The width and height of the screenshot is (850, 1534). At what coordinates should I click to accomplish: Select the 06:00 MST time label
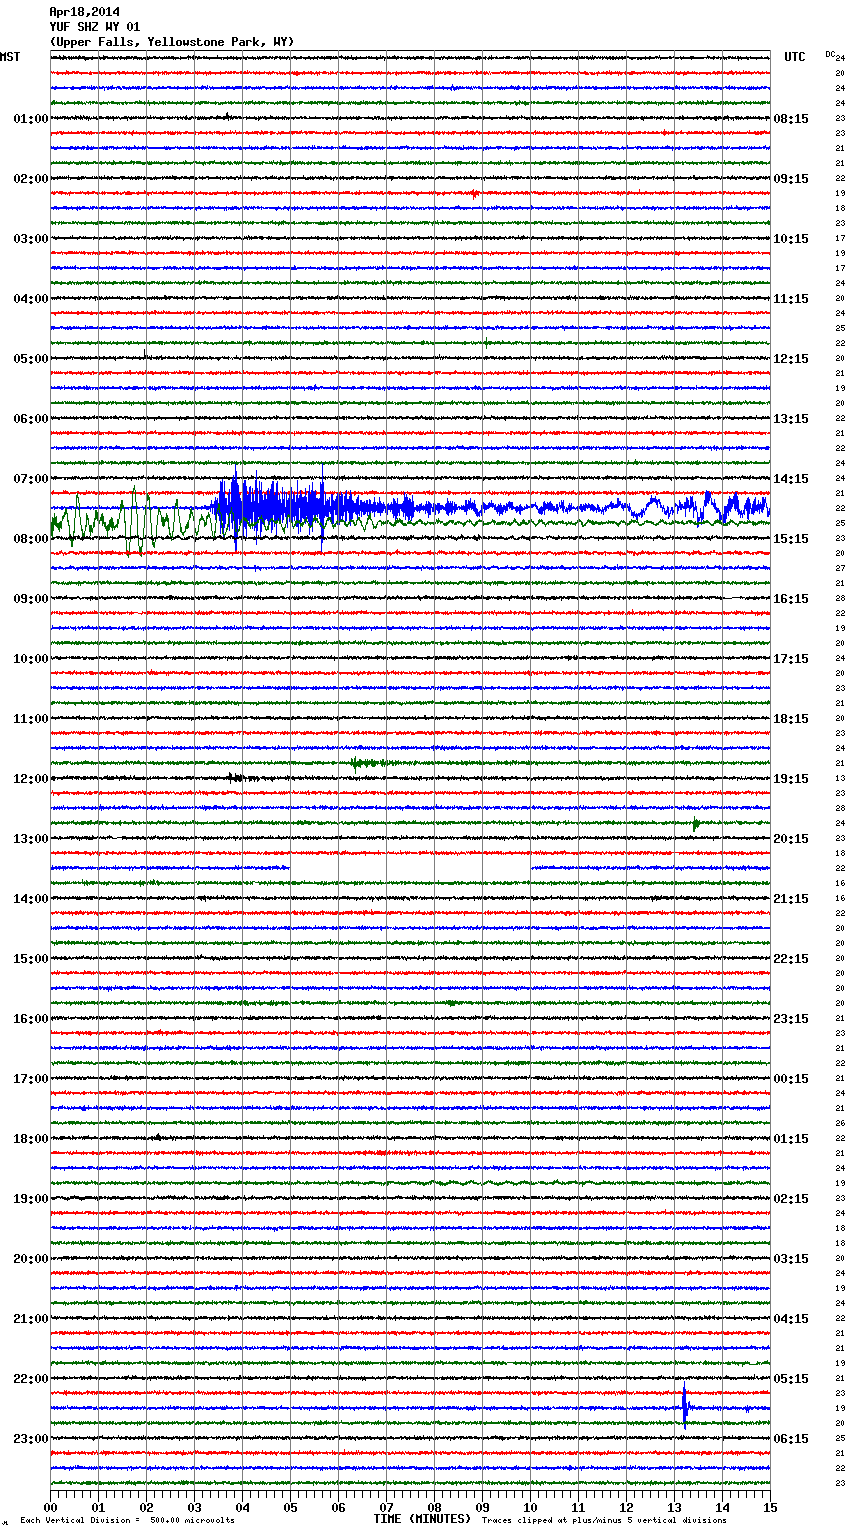[31, 419]
